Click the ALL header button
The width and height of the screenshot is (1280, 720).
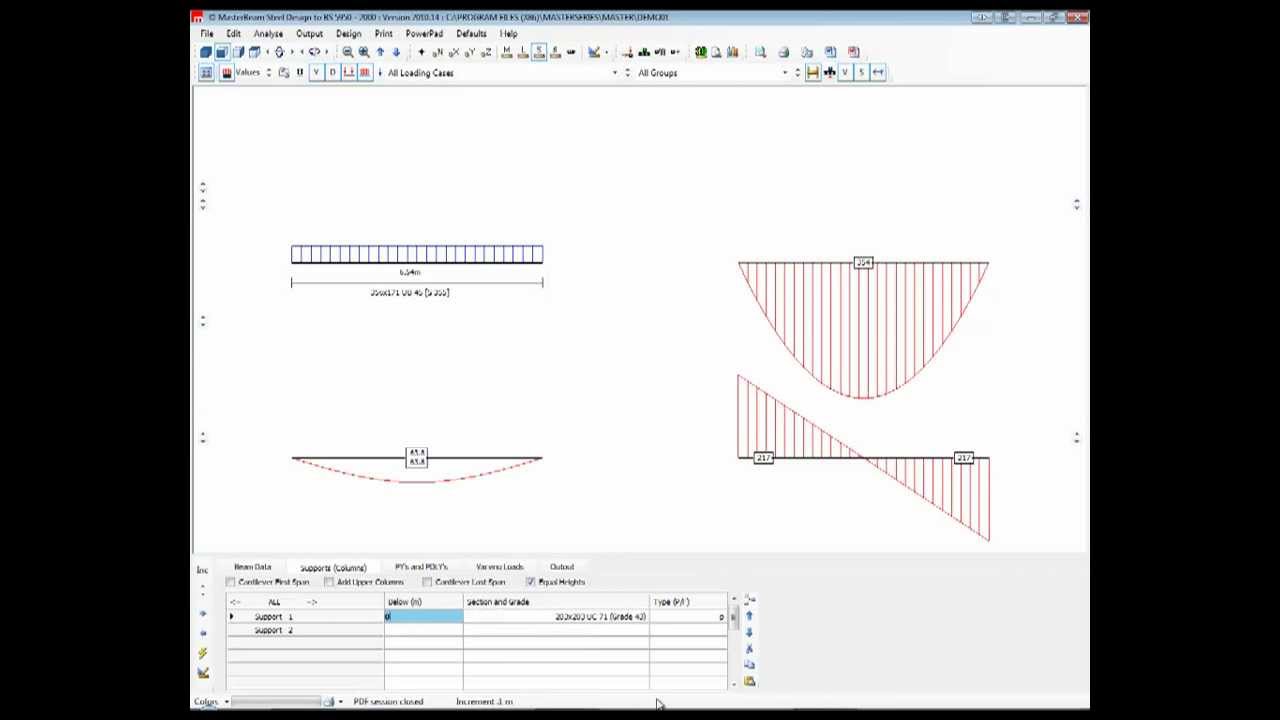coord(274,602)
